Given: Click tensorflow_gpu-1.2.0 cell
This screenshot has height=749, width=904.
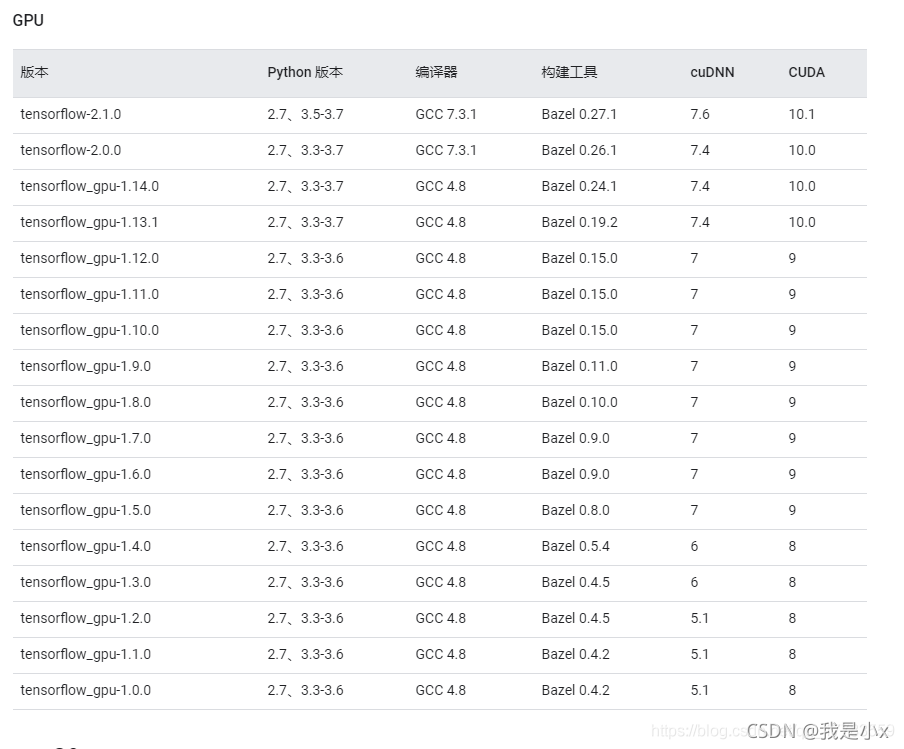Looking at the screenshot, I should click(x=85, y=618).
